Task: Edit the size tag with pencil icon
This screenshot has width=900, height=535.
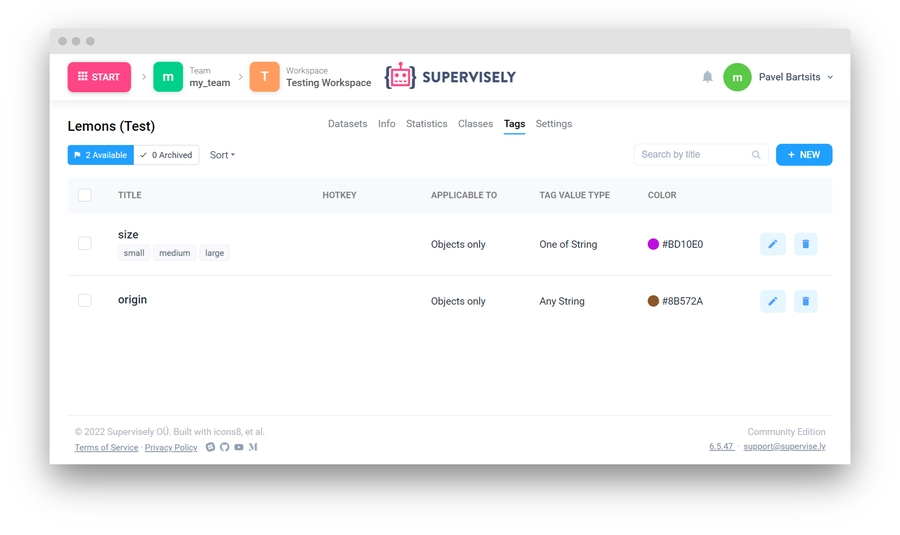Action: 772,244
